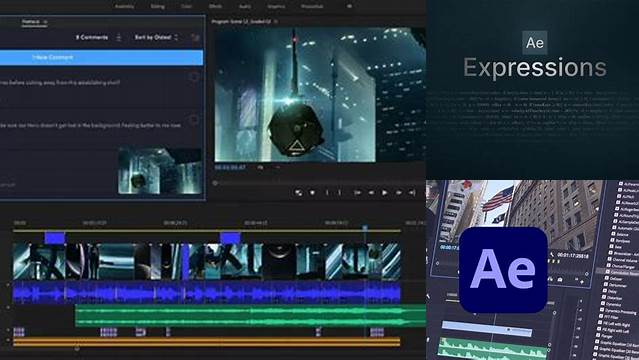639x360 pixels.
Task: Switch to the Audio workspace tab
Action: tap(245, 6)
